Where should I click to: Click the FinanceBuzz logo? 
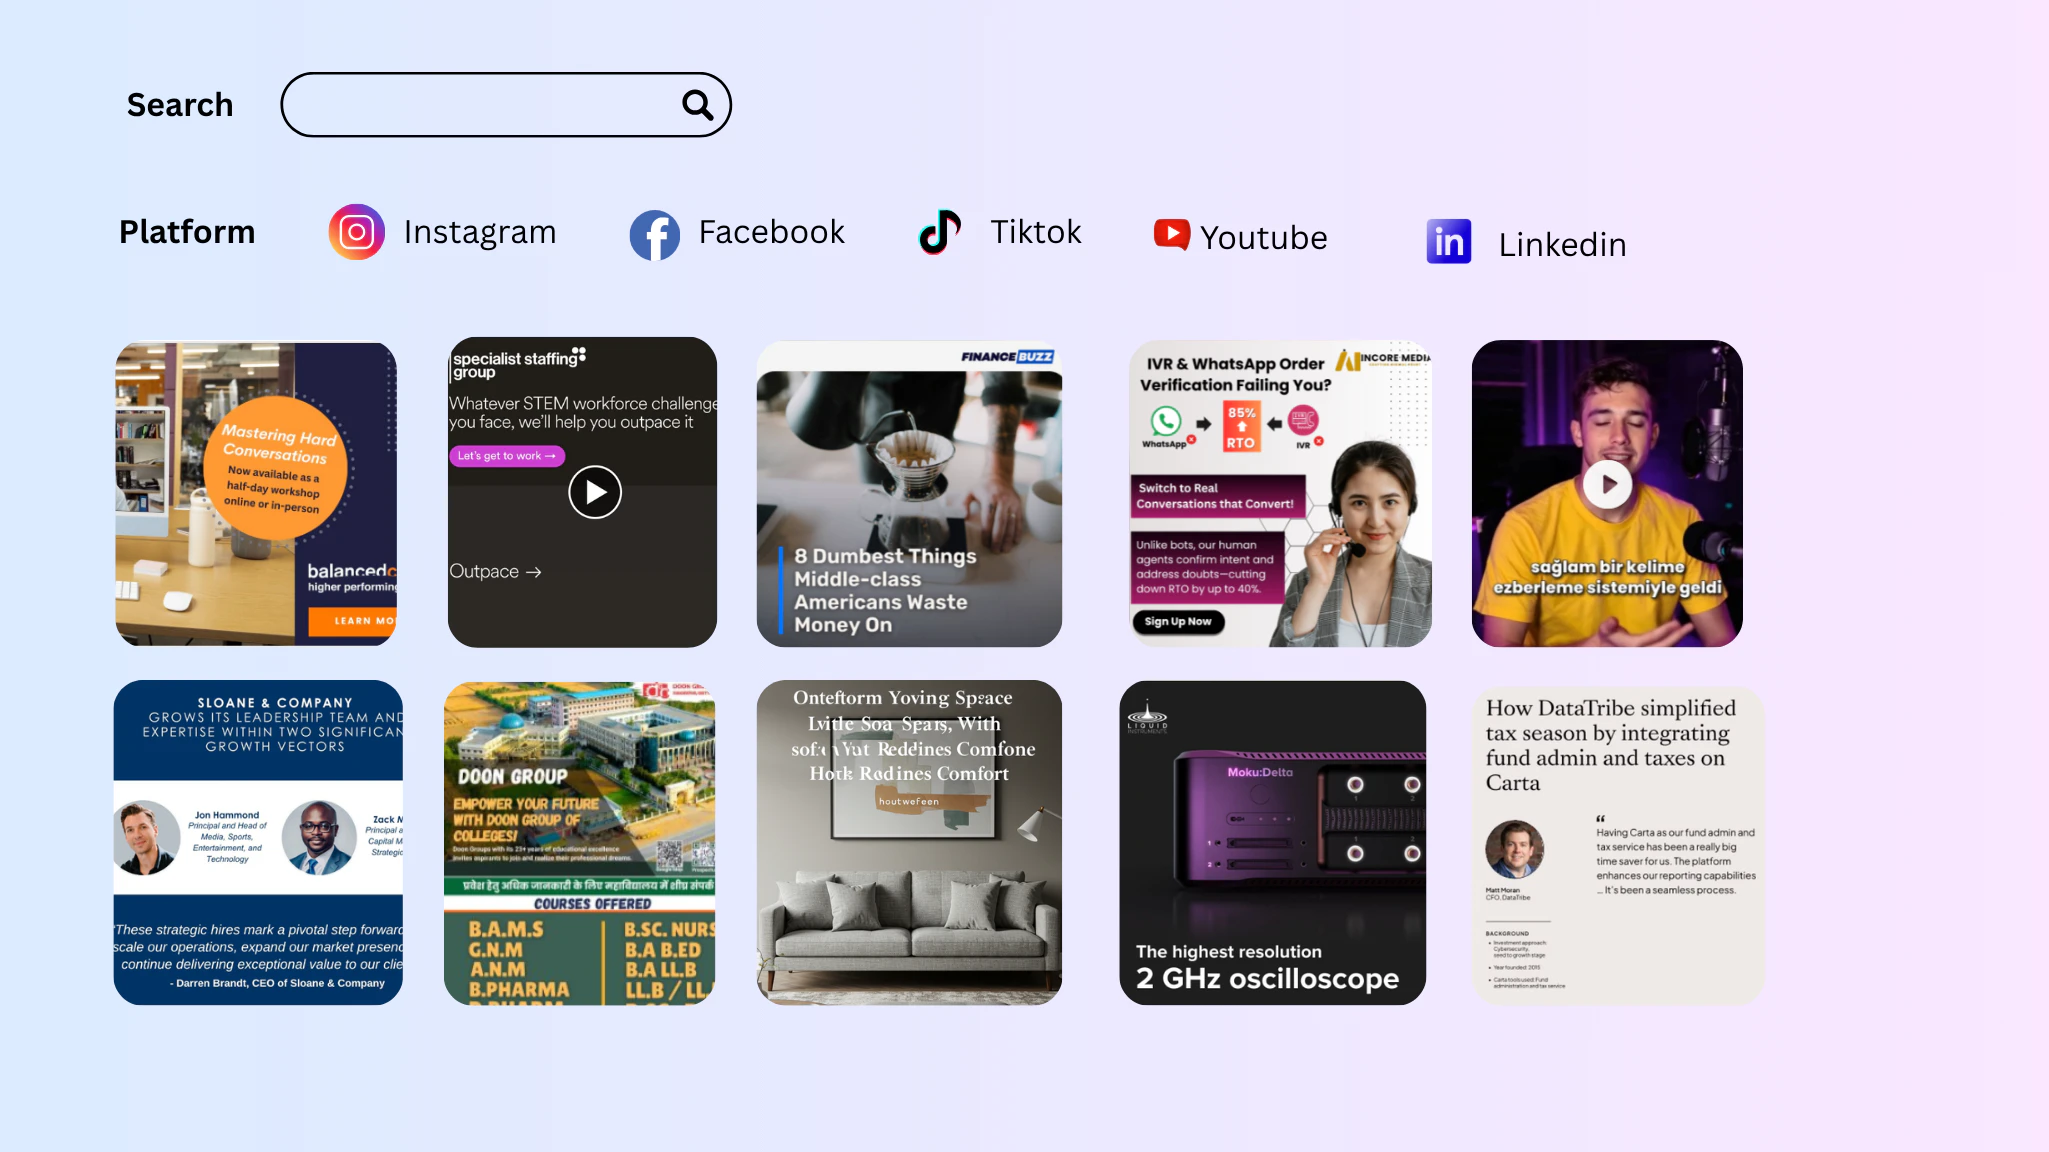click(1007, 356)
